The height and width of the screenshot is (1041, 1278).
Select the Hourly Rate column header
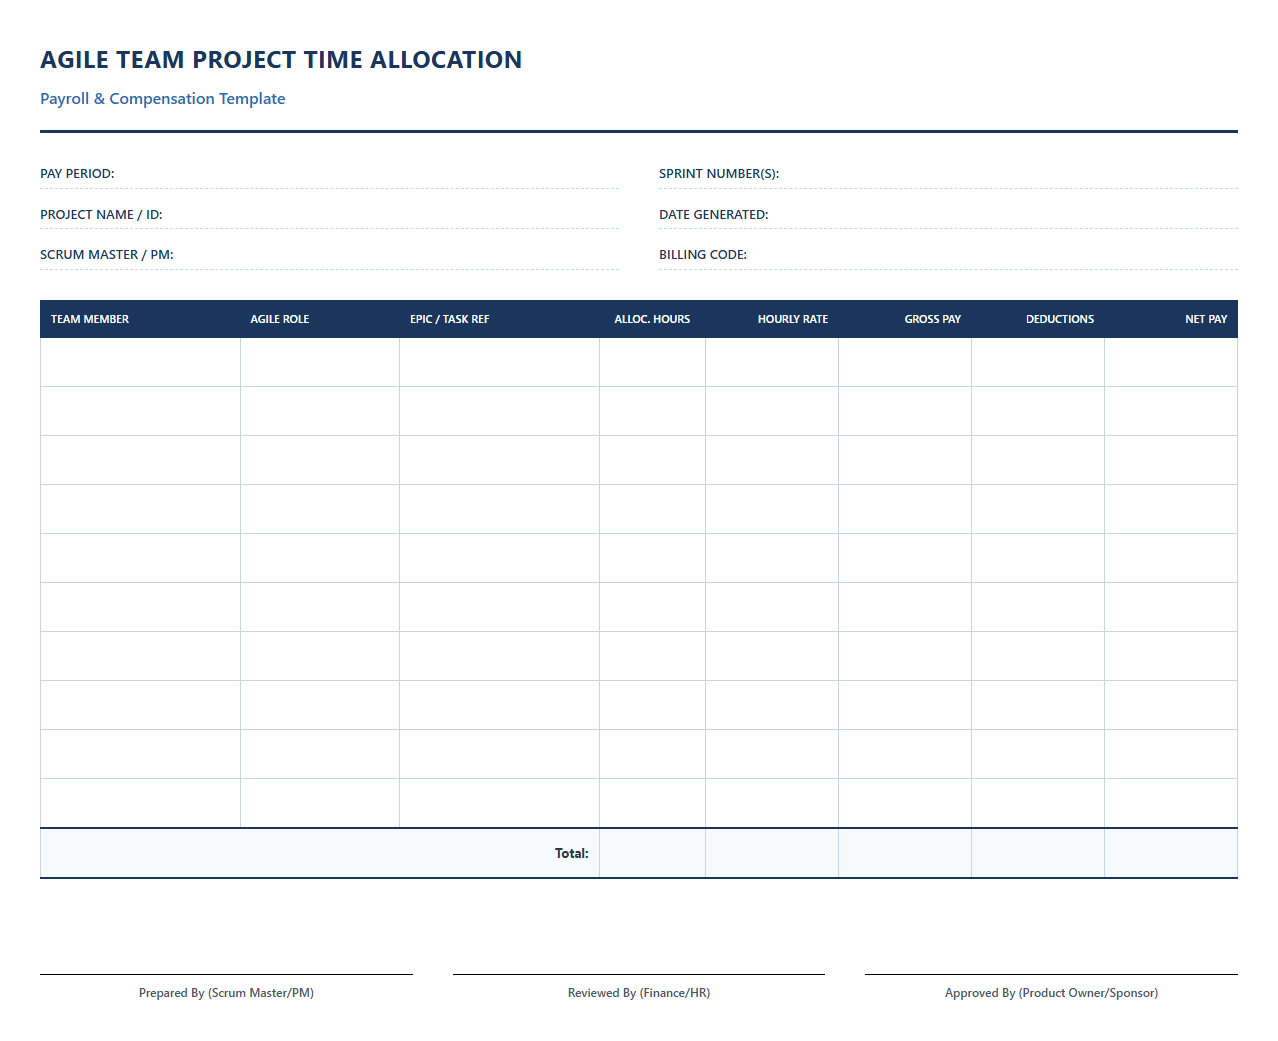[x=772, y=319]
